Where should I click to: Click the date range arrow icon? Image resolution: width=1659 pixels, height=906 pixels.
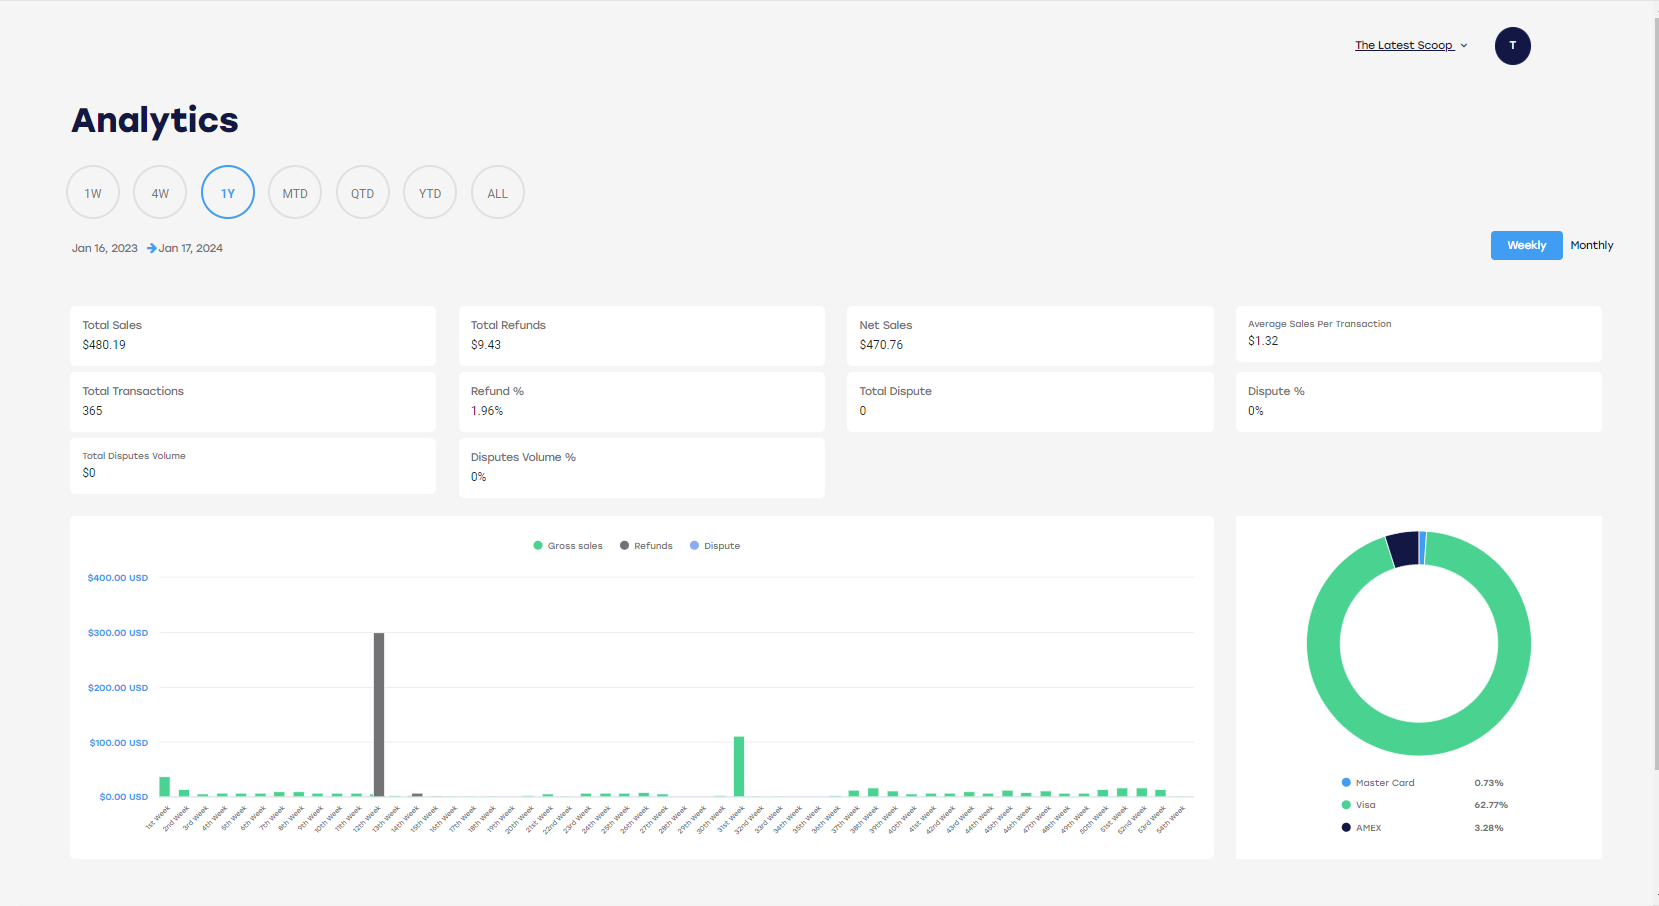pyautogui.click(x=151, y=248)
